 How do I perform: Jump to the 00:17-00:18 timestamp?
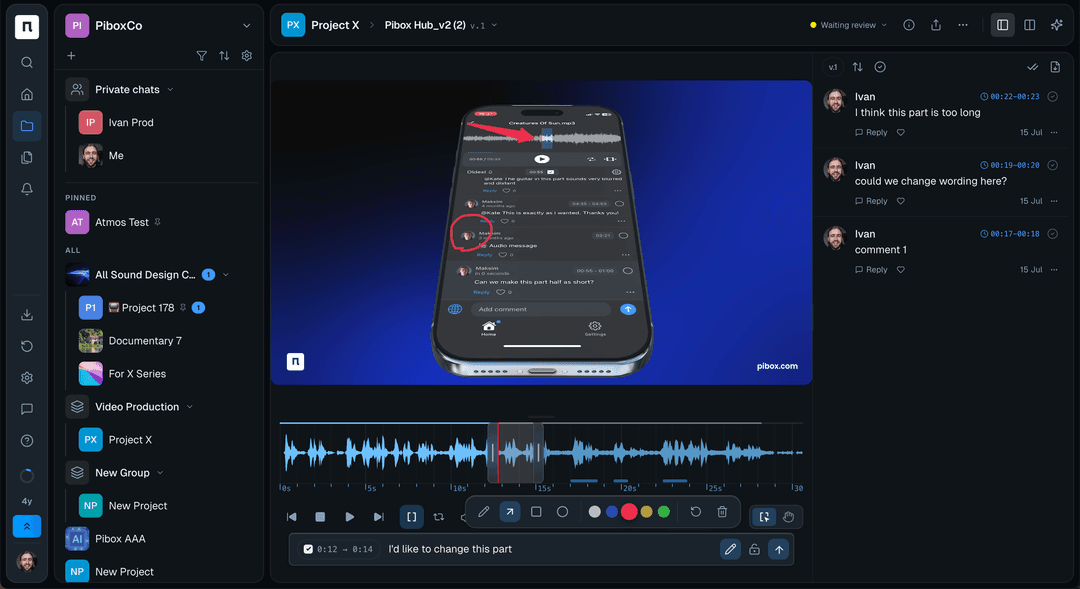[1010, 234]
